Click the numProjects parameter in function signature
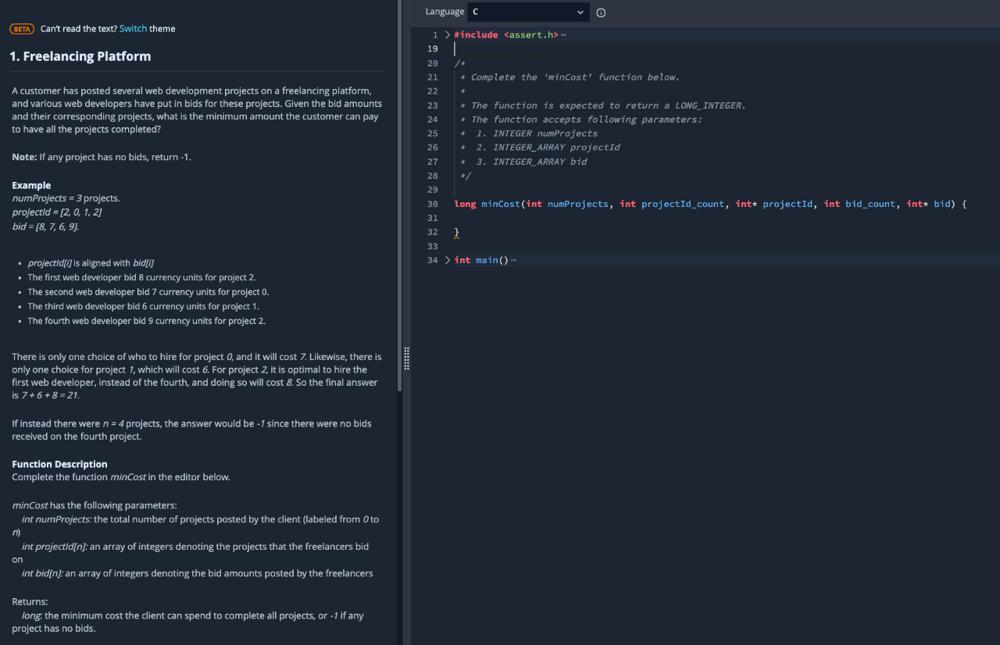 coord(577,204)
